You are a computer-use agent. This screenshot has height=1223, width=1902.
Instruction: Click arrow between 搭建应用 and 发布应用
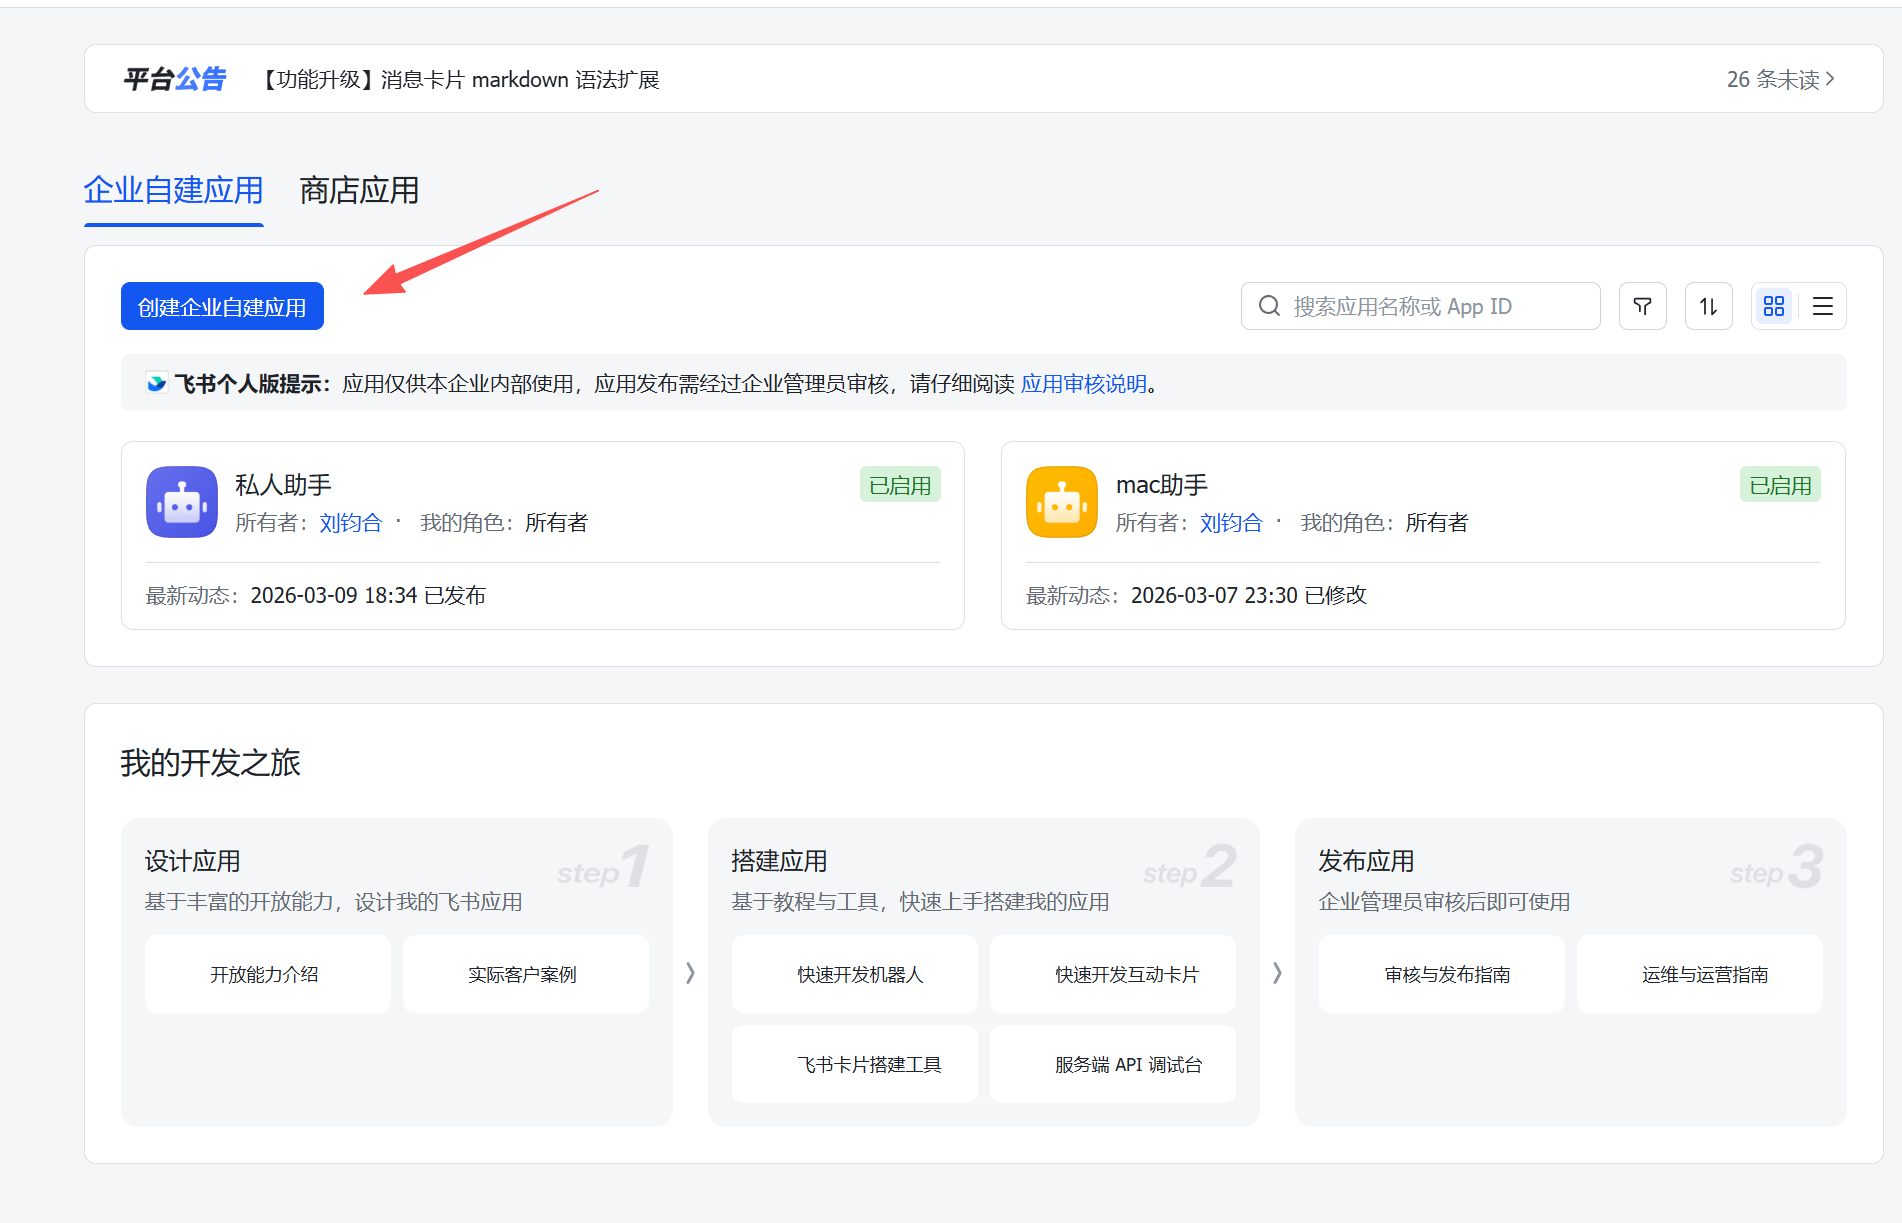1277,973
